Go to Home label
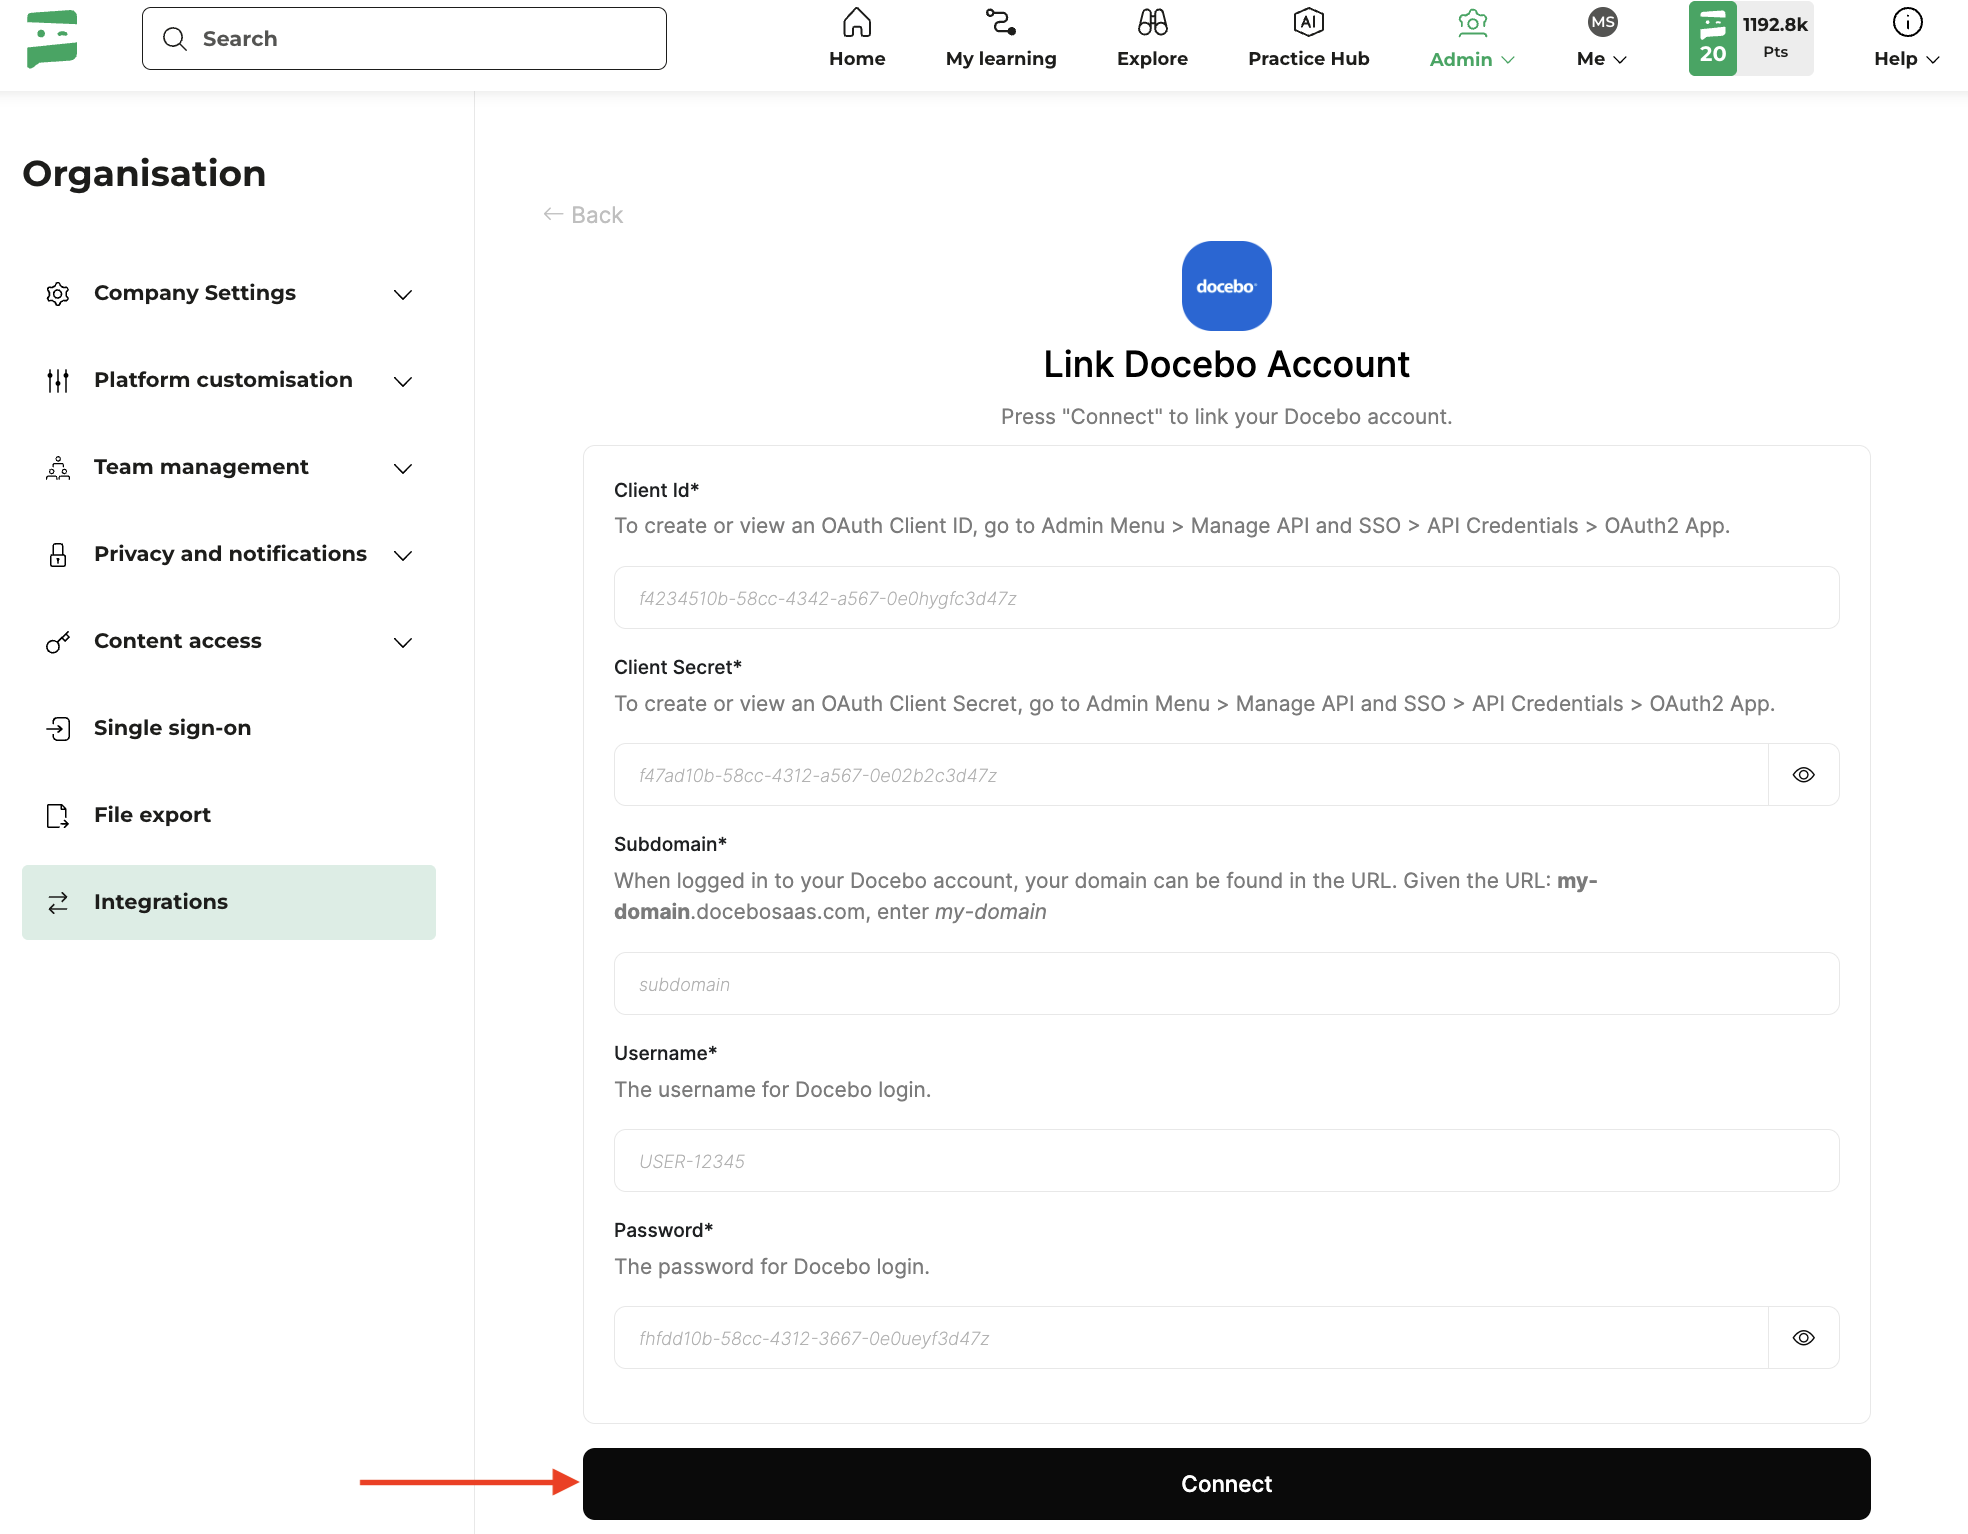This screenshot has width=1968, height=1534. click(857, 59)
